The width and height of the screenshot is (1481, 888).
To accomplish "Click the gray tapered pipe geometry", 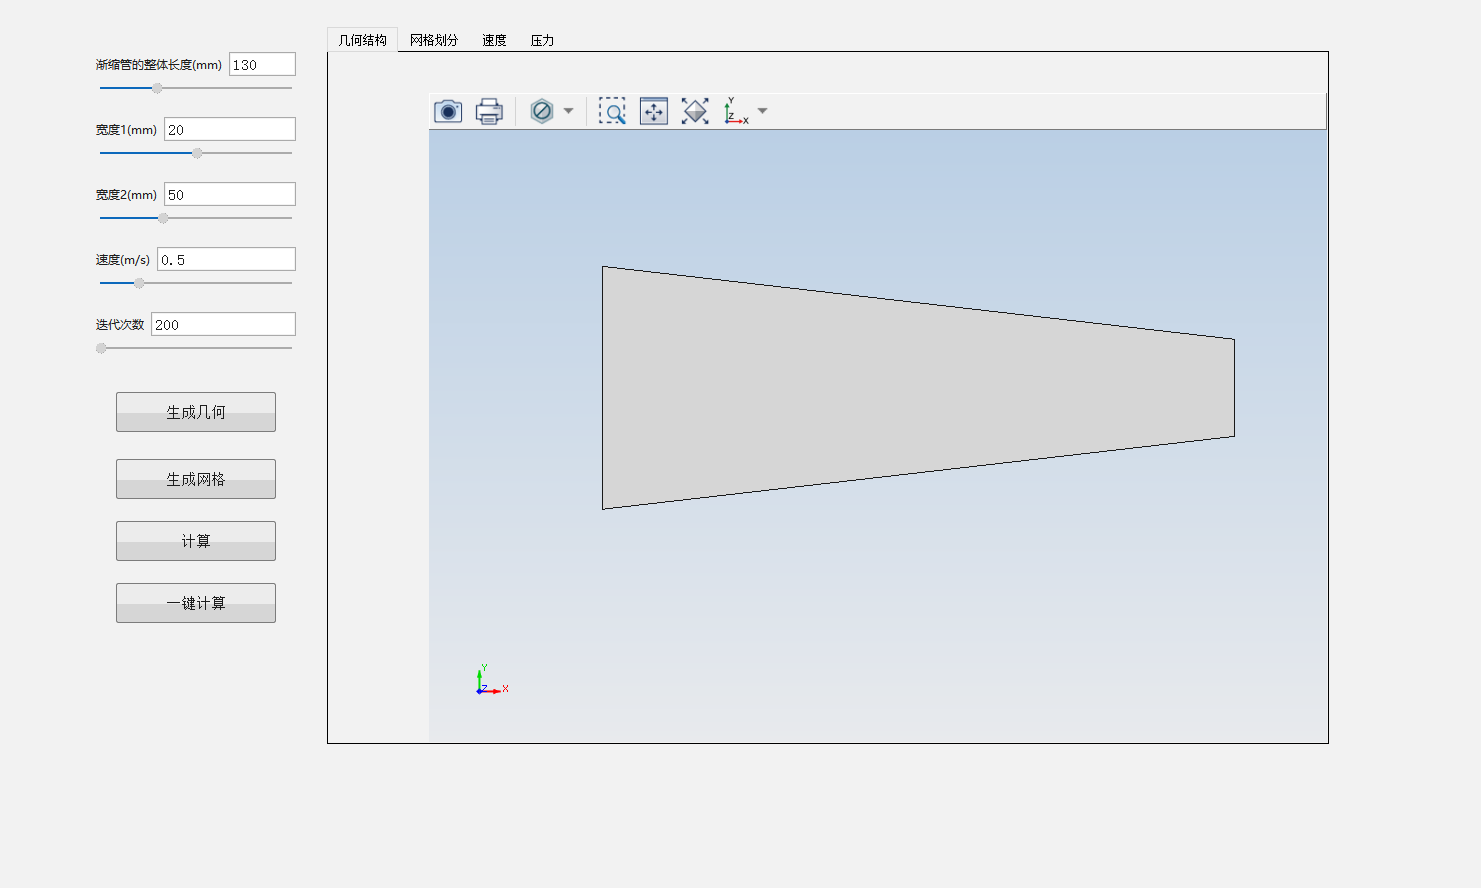I will tap(918, 388).
